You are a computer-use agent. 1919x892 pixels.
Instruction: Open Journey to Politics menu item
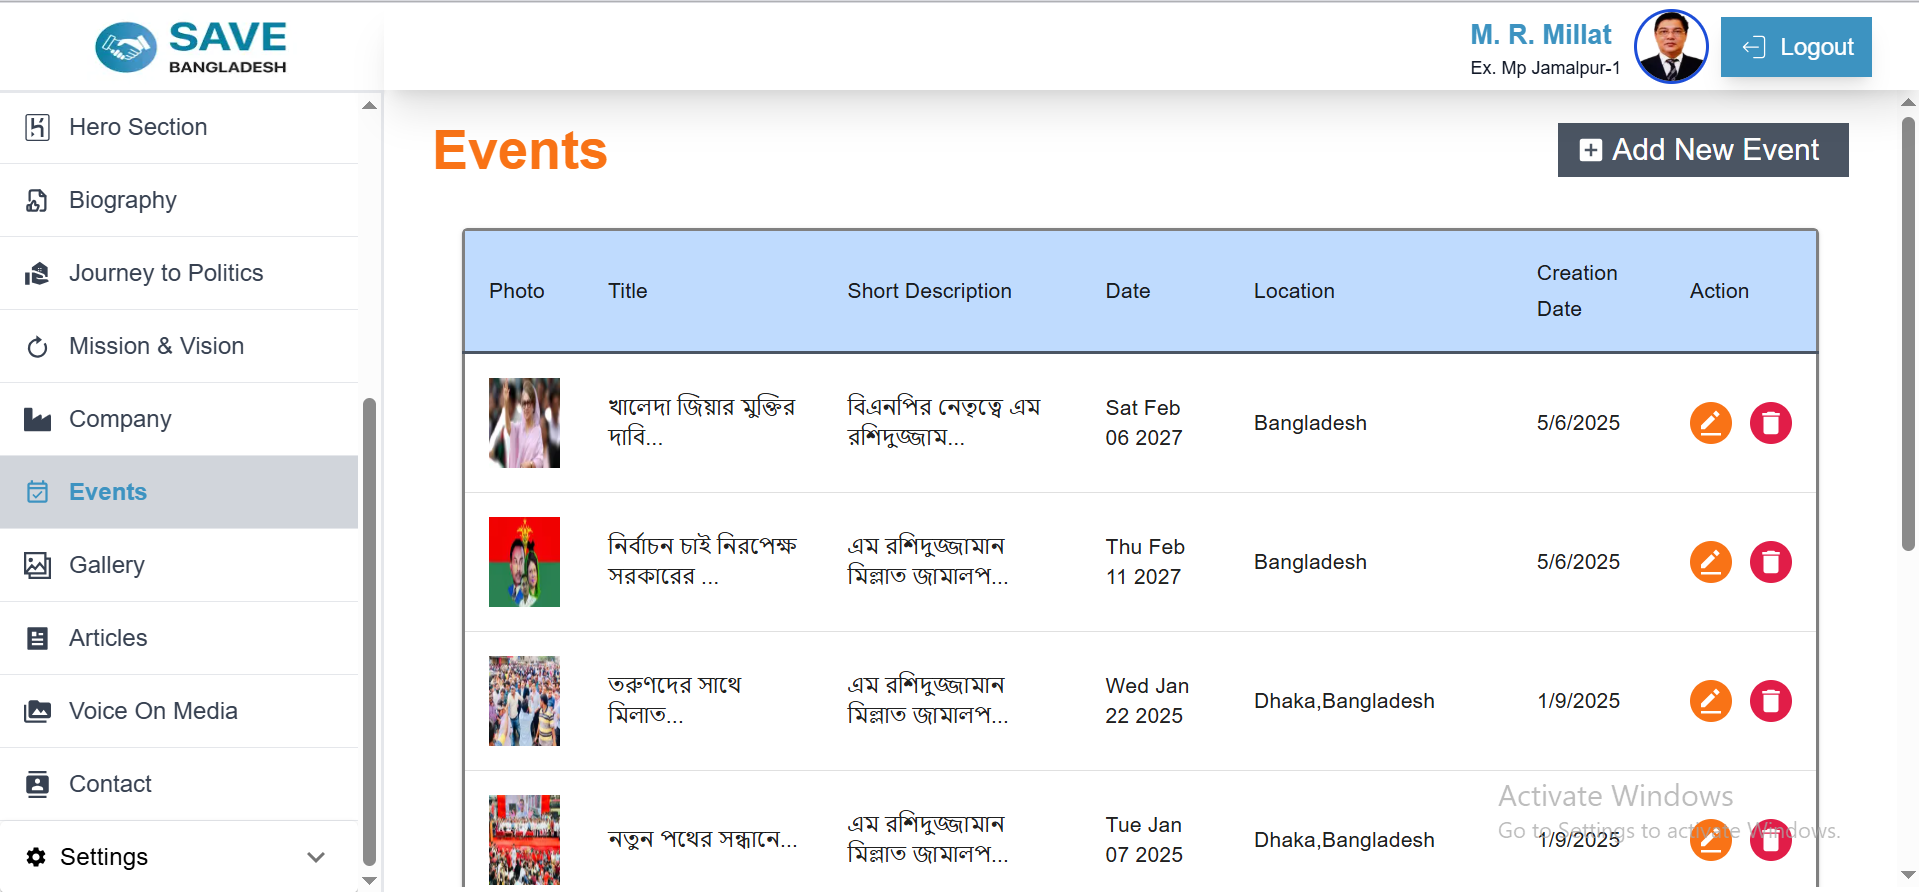(179, 273)
